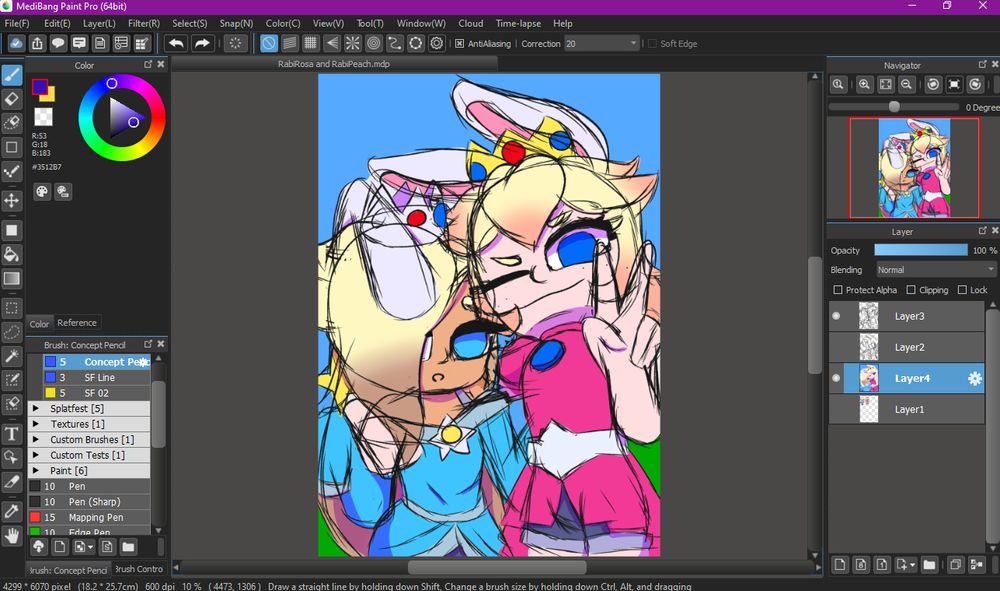Open the RabiRosa and RabiPeach.mdp document tab
Viewport: 1000px width, 591px height.
(x=334, y=64)
